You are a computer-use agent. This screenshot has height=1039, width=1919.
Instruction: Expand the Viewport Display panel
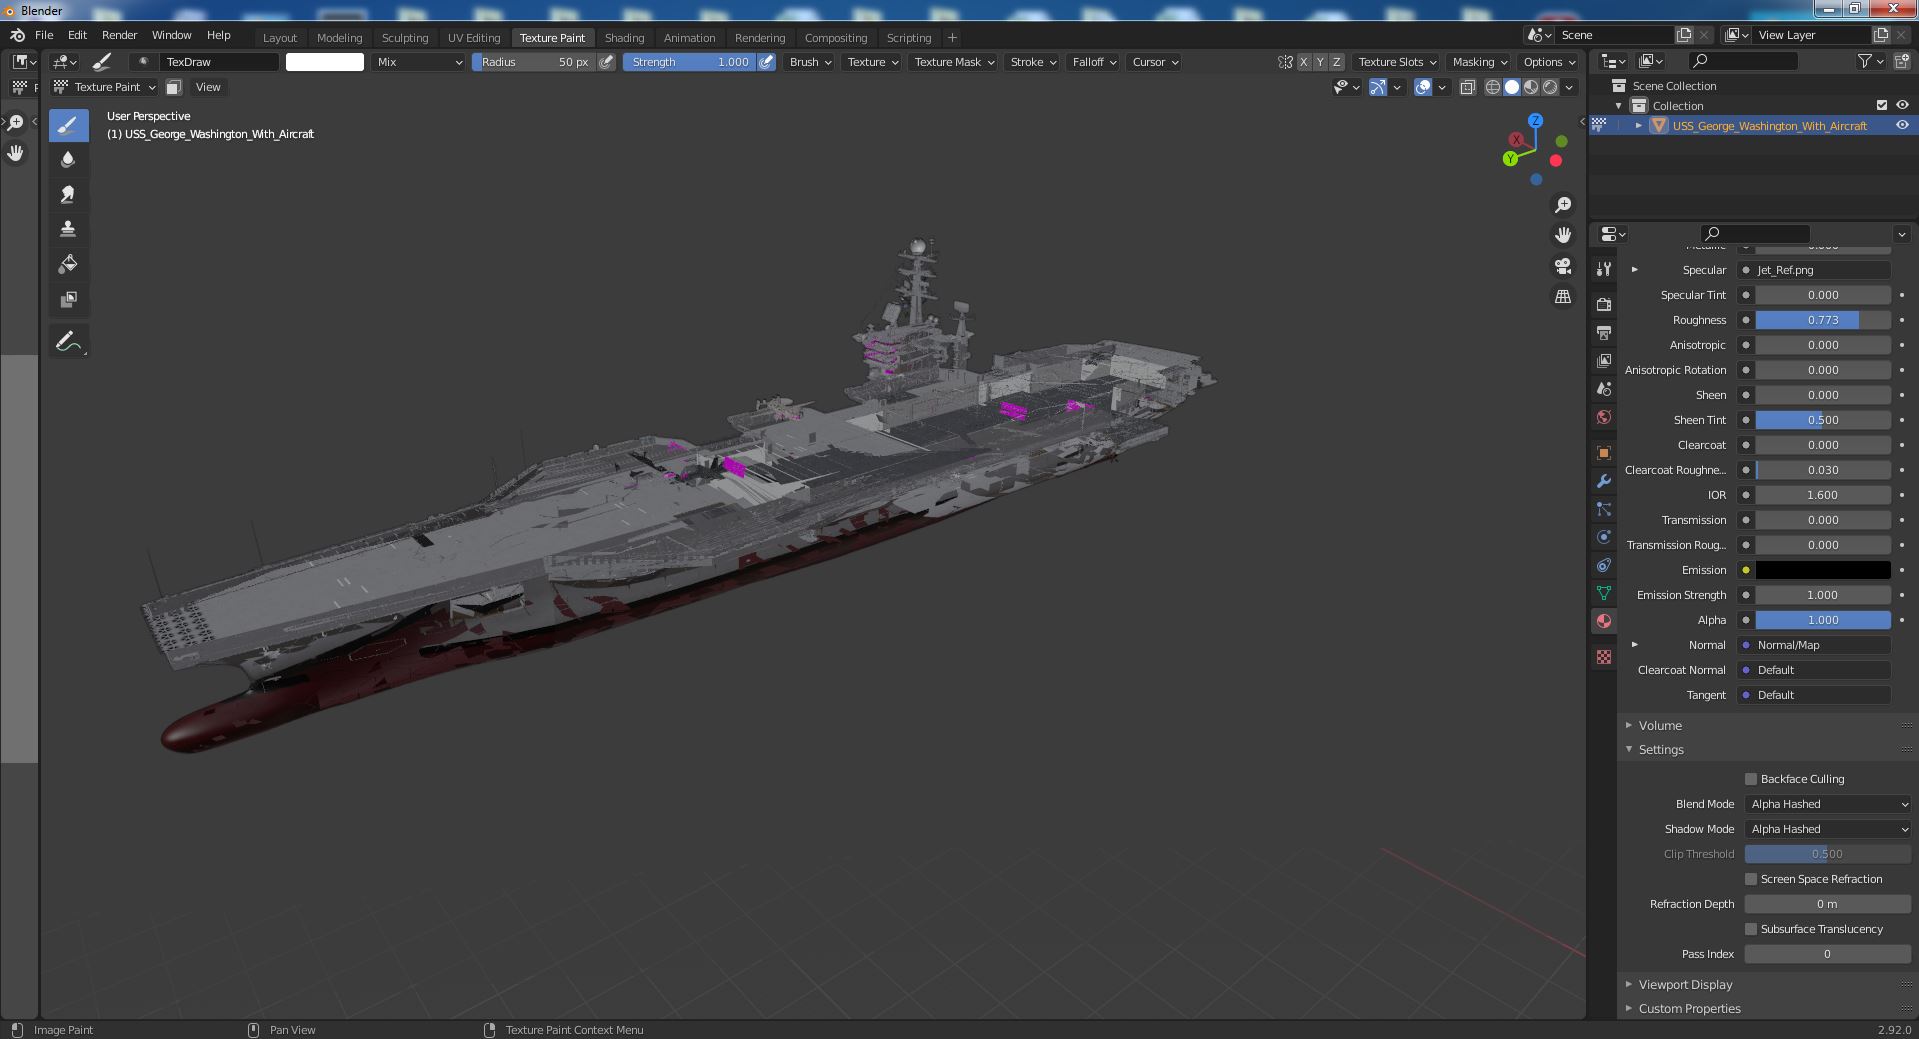[x=1685, y=984]
